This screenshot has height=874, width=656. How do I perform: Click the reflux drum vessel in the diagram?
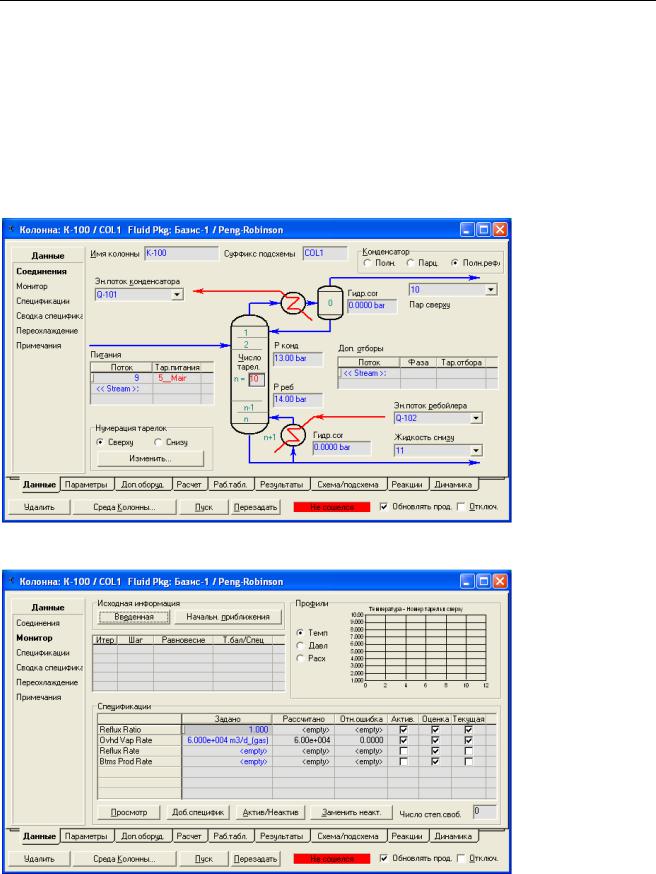tap(330, 303)
